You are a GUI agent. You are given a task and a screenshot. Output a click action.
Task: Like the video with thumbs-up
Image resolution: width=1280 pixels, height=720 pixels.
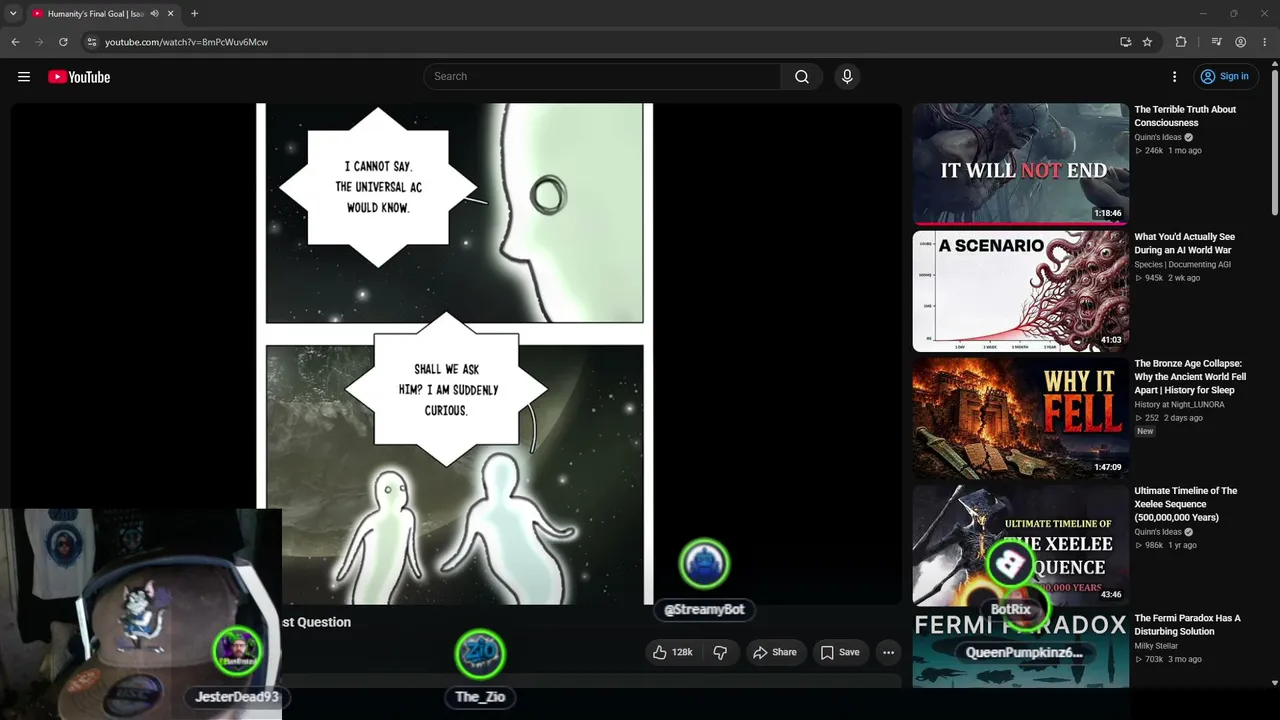point(672,652)
